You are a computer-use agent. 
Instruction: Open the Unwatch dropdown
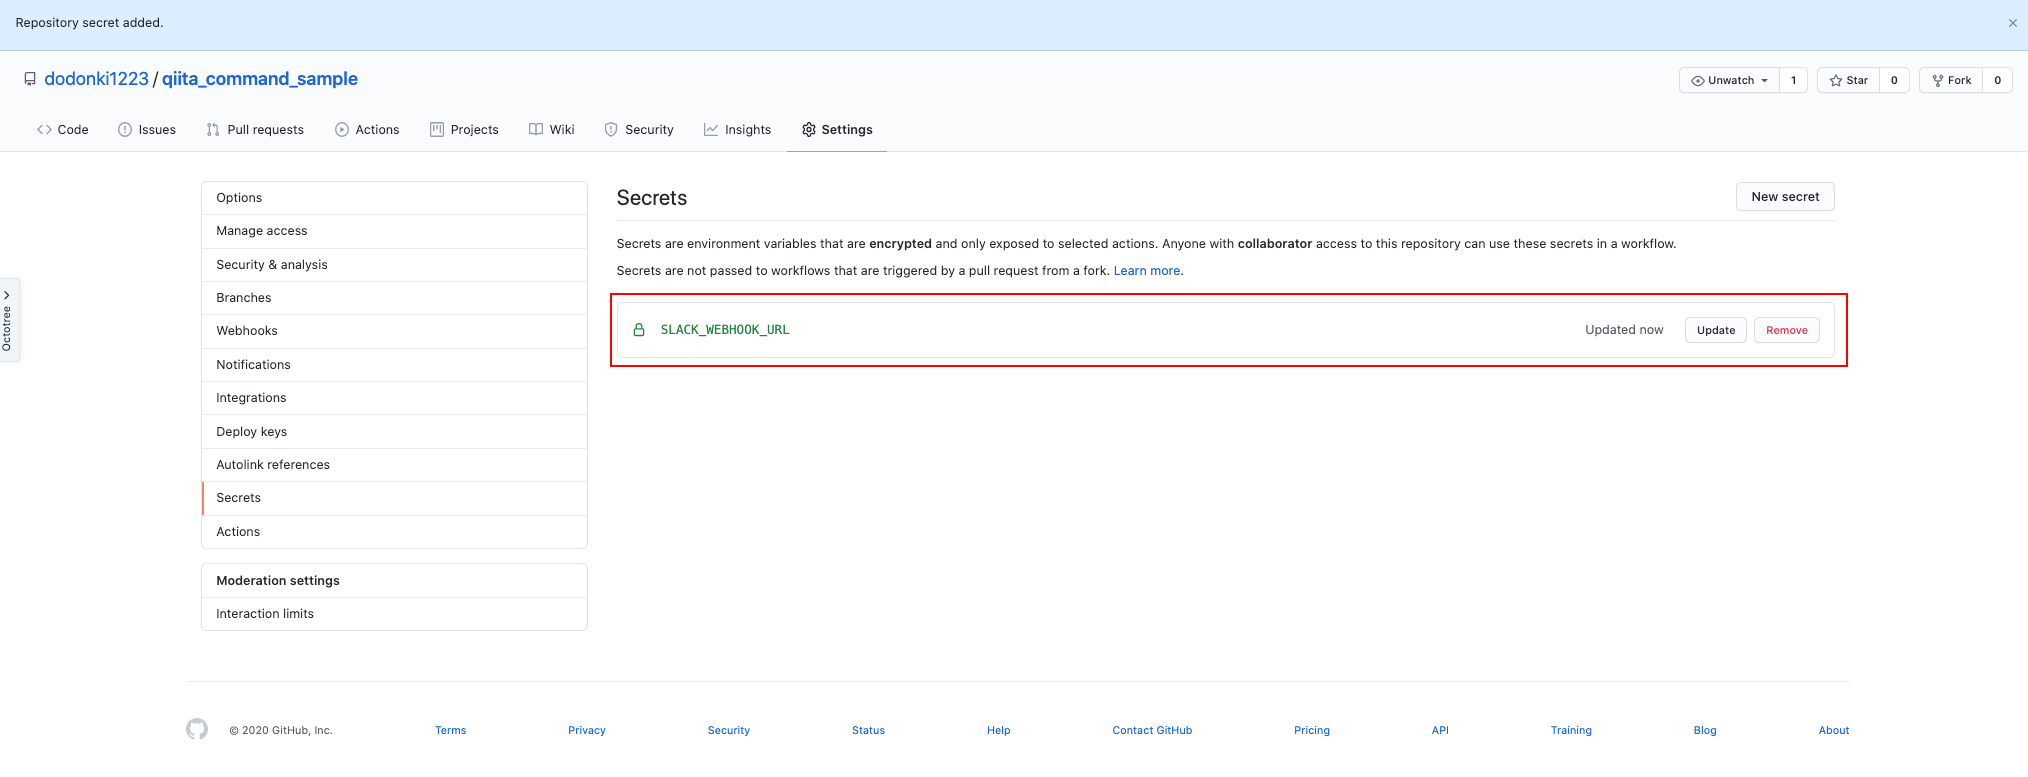click(1729, 80)
